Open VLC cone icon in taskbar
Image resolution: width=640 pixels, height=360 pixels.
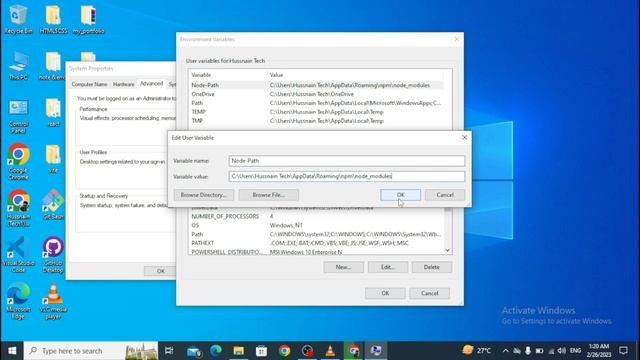tap(330, 351)
